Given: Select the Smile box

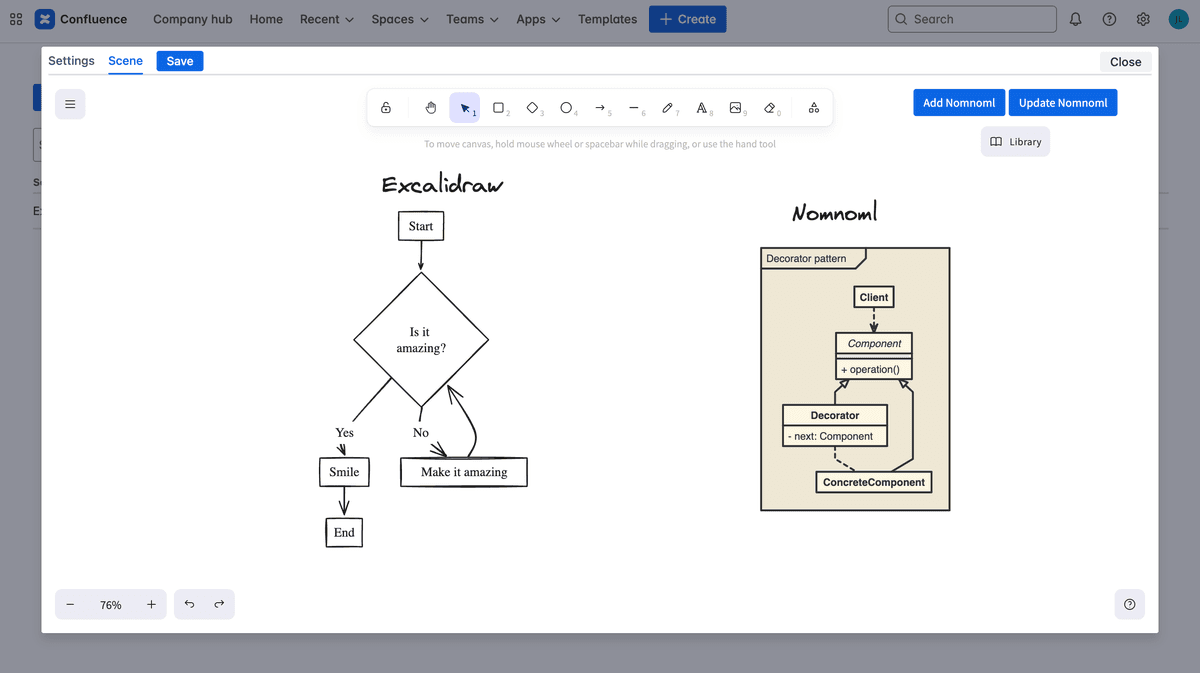Looking at the screenshot, I should (344, 472).
